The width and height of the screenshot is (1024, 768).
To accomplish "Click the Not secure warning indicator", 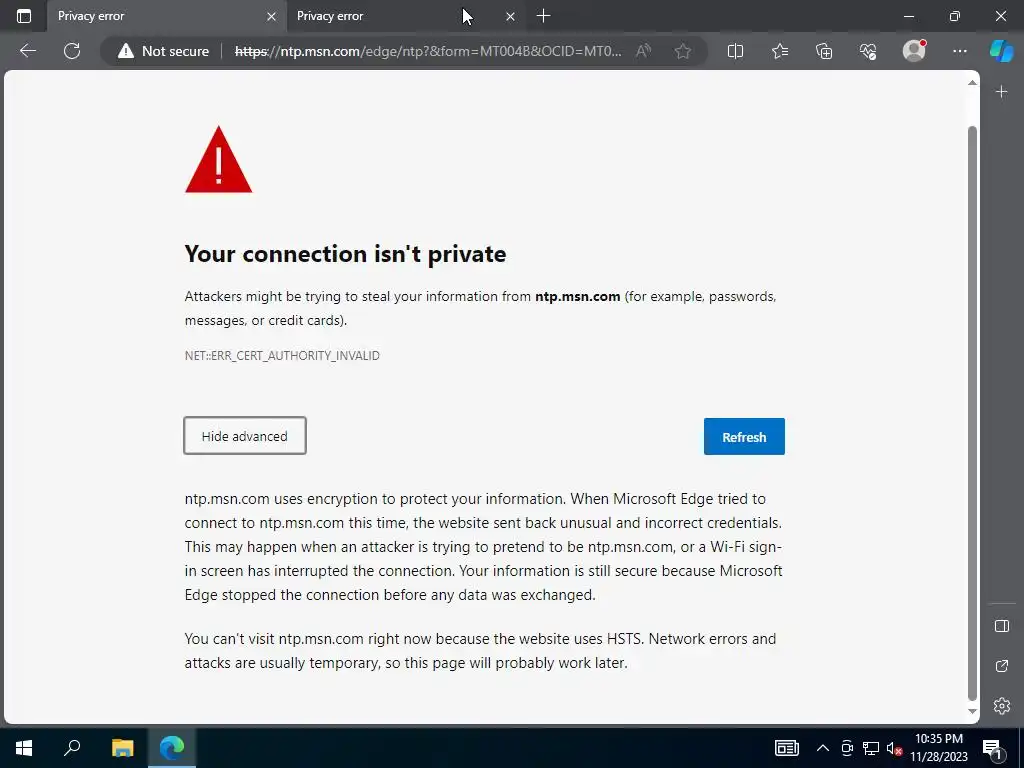I will coord(163,51).
